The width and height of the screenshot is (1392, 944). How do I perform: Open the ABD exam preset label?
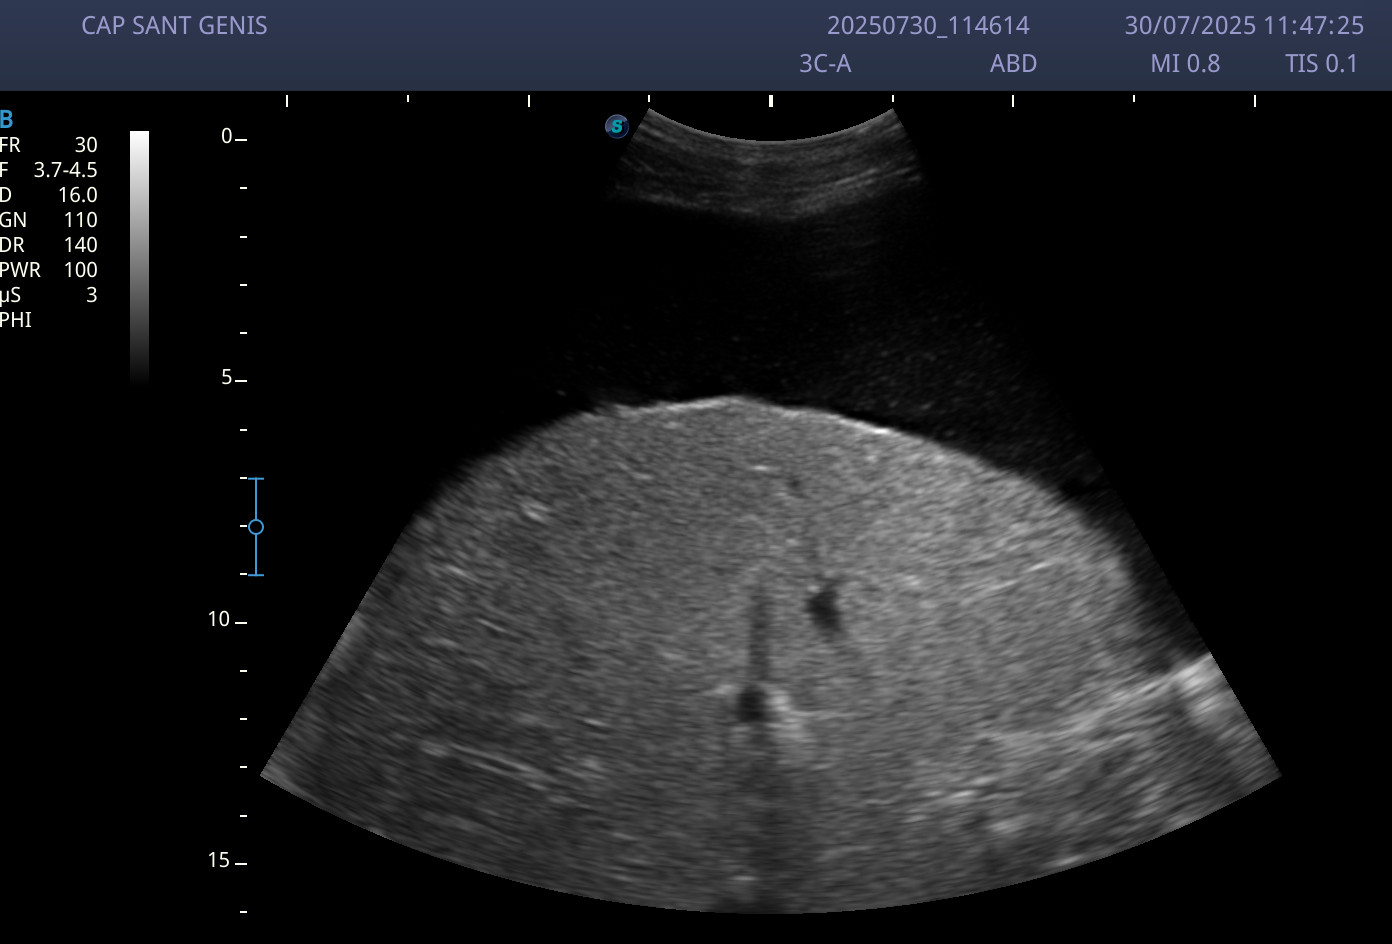tap(1013, 64)
